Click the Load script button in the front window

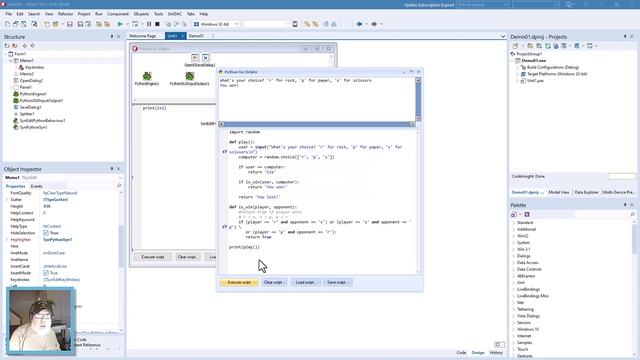(305, 282)
